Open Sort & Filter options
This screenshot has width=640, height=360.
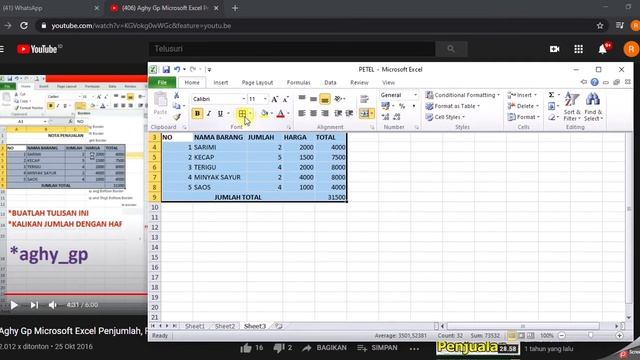[x=572, y=106]
